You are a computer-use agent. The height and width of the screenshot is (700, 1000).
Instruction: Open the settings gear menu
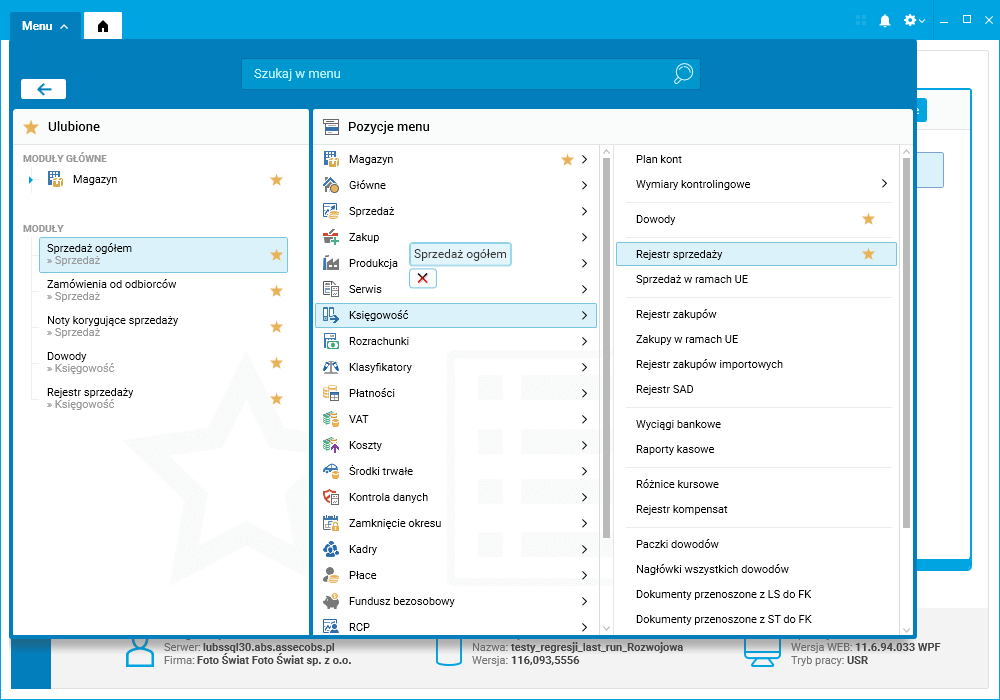(914, 20)
